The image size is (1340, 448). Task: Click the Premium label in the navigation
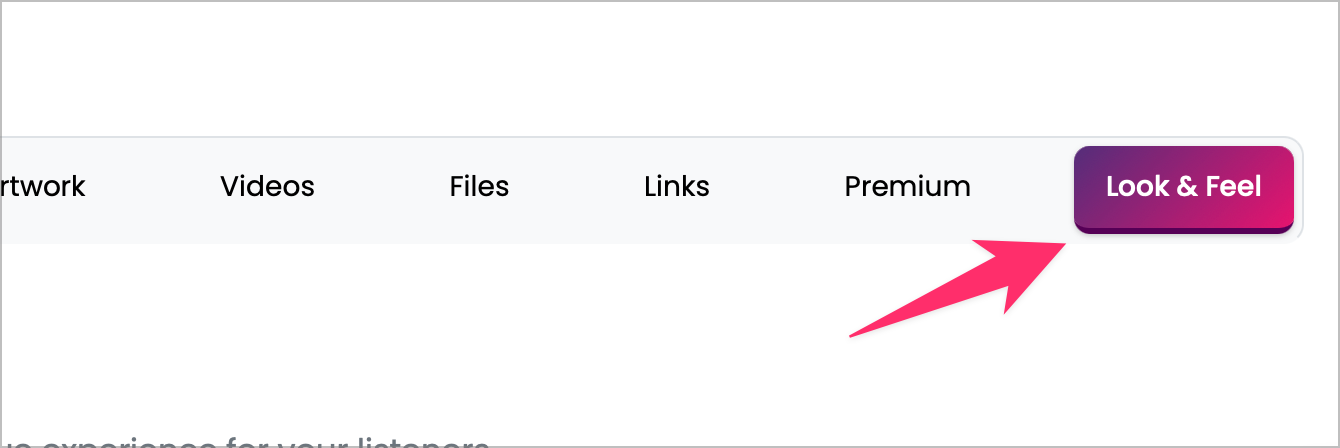coord(907,187)
